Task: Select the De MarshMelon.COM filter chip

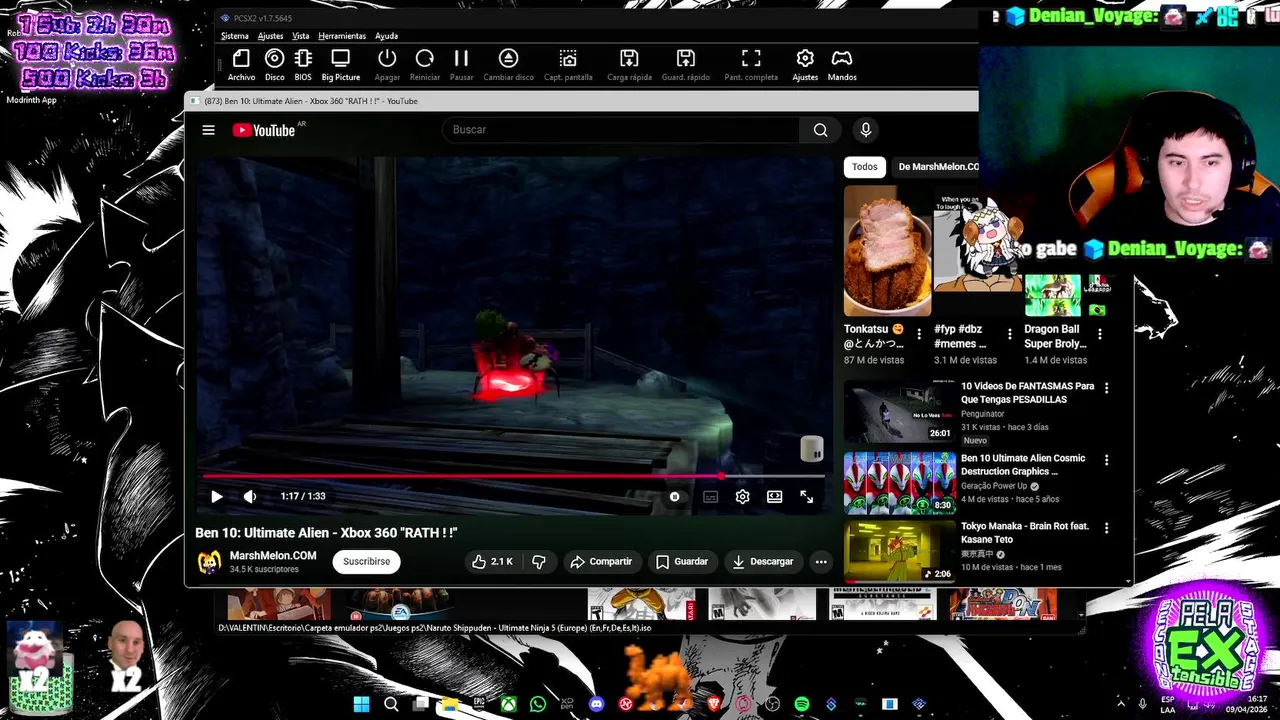Action: coord(936,167)
